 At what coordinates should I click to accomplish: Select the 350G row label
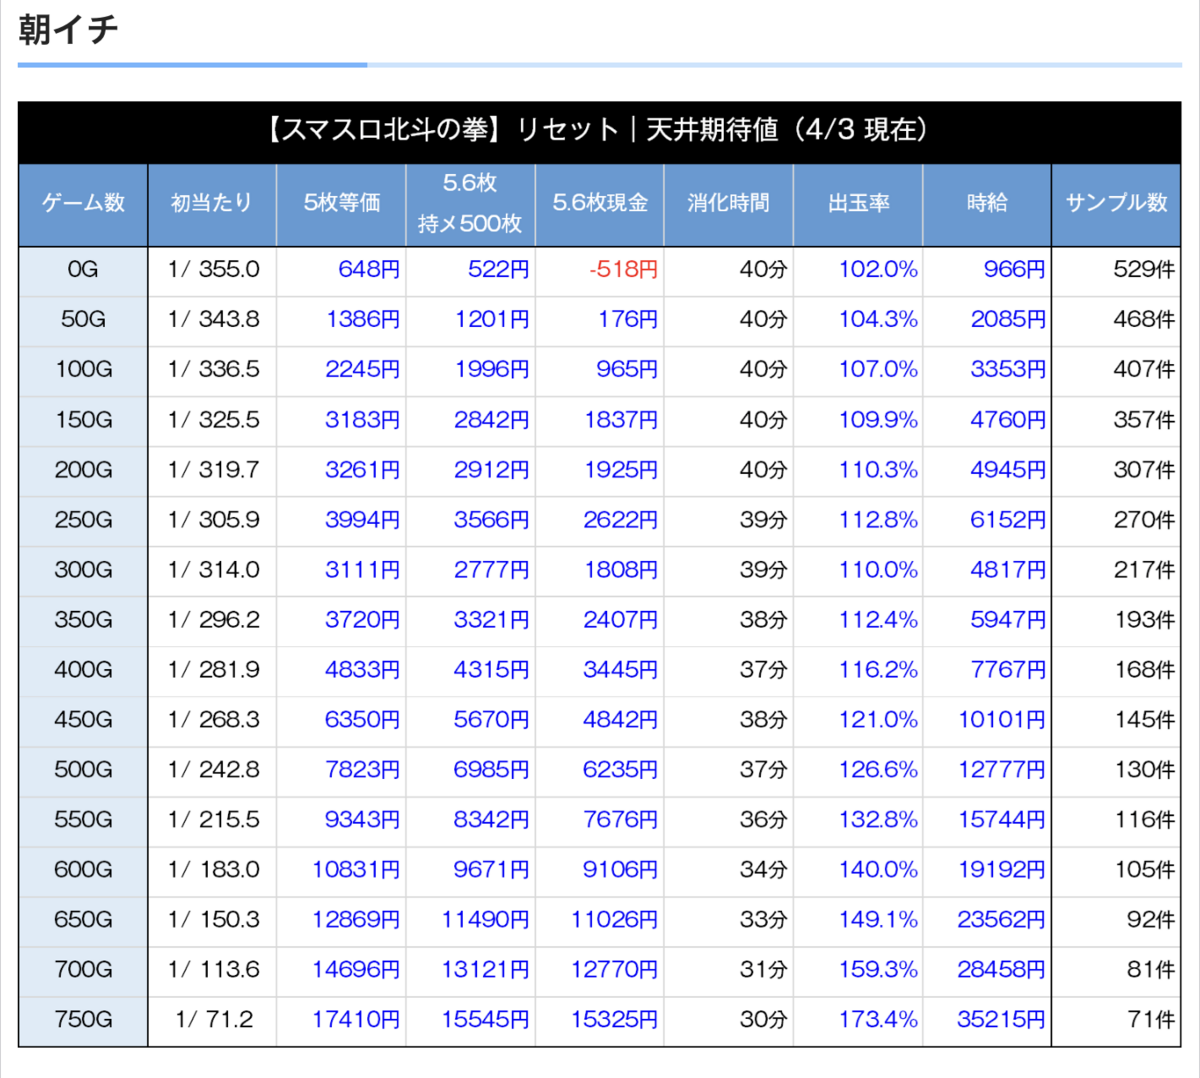pyautogui.click(x=83, y=620)
